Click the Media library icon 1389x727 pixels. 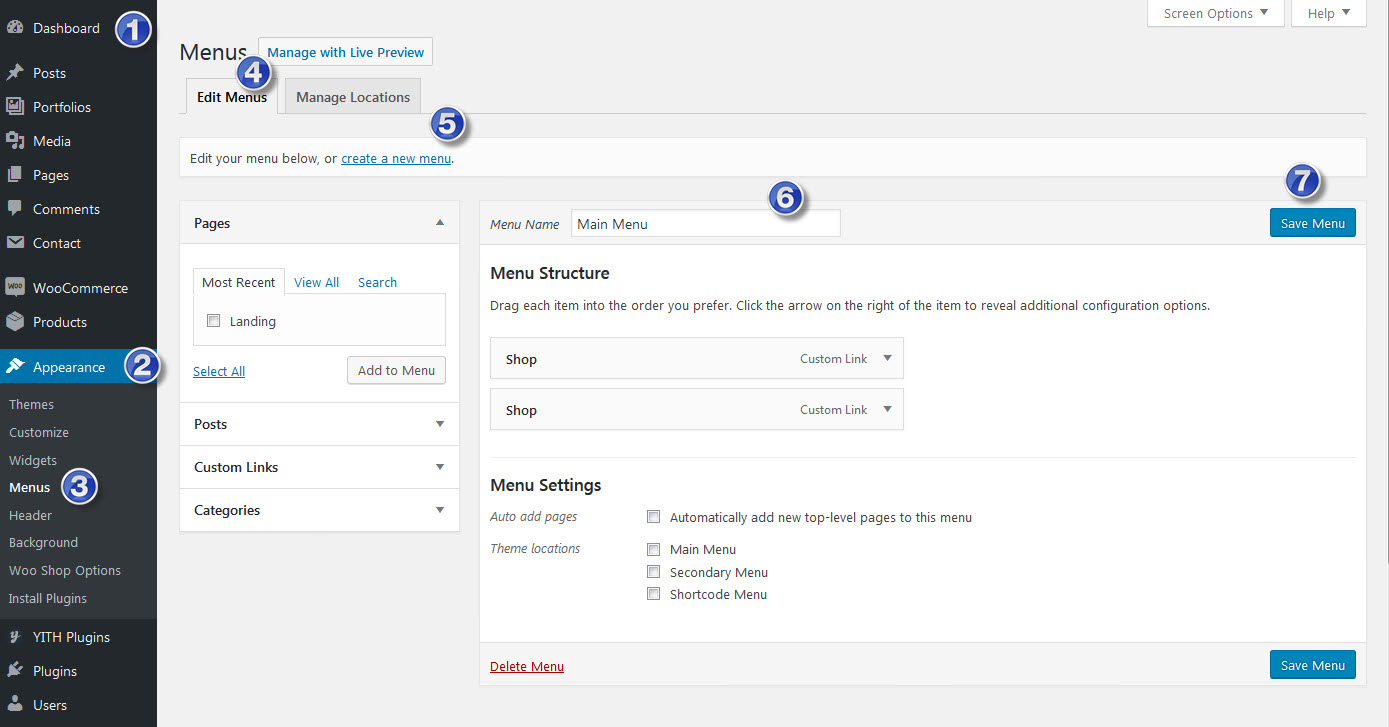tap(15, 141)
